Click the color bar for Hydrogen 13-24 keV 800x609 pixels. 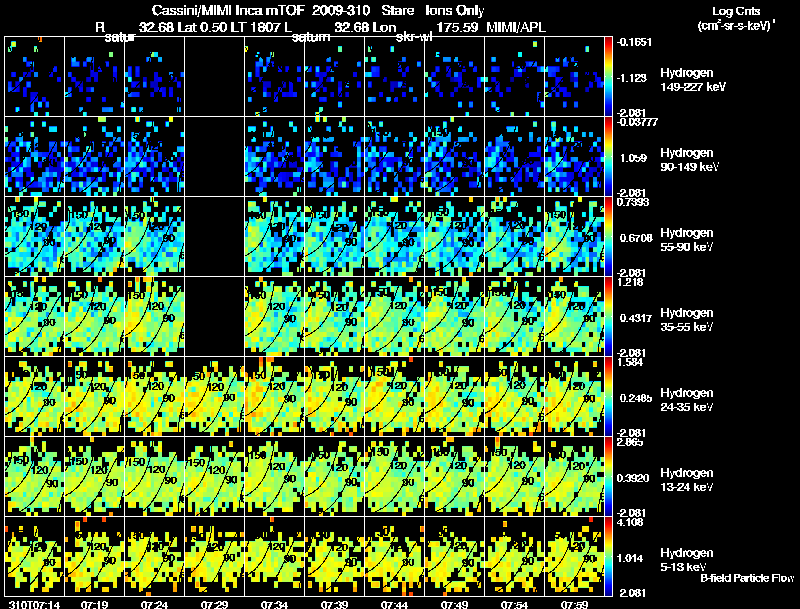point(608,476)
